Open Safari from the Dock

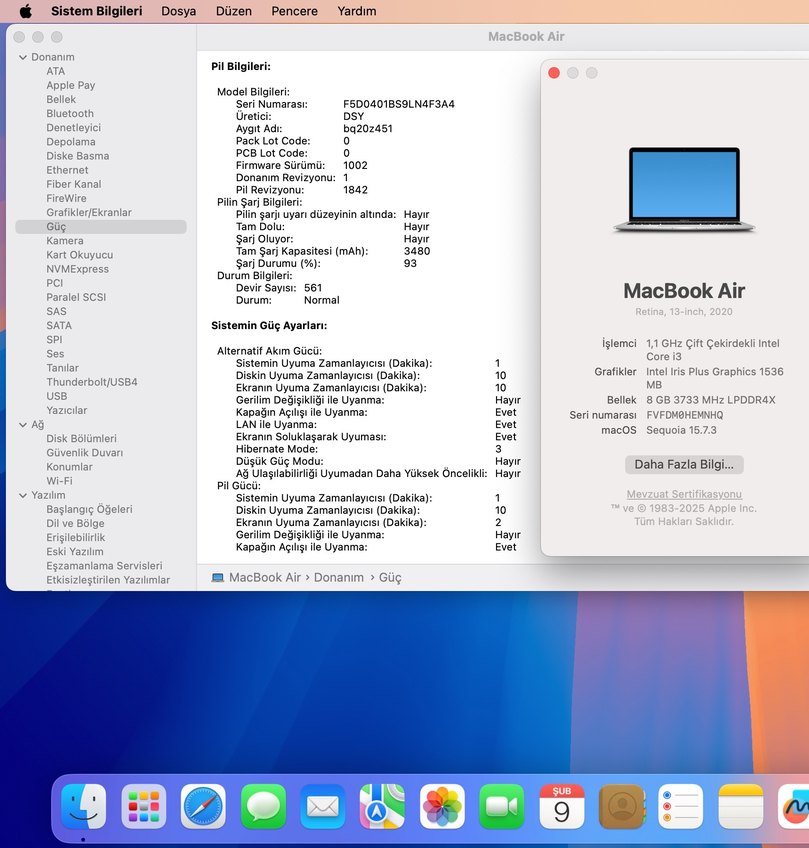pos(204,806)
